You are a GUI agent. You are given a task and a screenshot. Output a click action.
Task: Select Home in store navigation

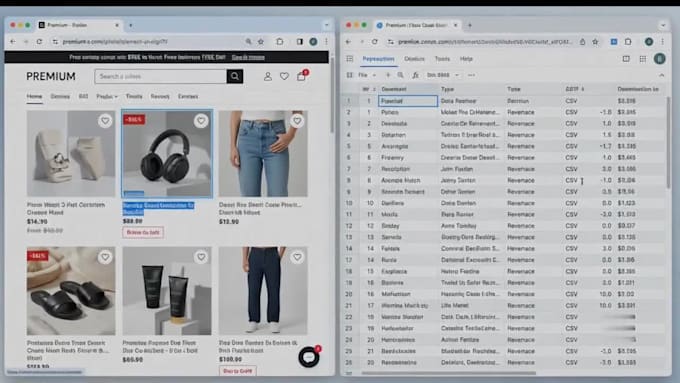pyautogui.click(x=34, y=96)
